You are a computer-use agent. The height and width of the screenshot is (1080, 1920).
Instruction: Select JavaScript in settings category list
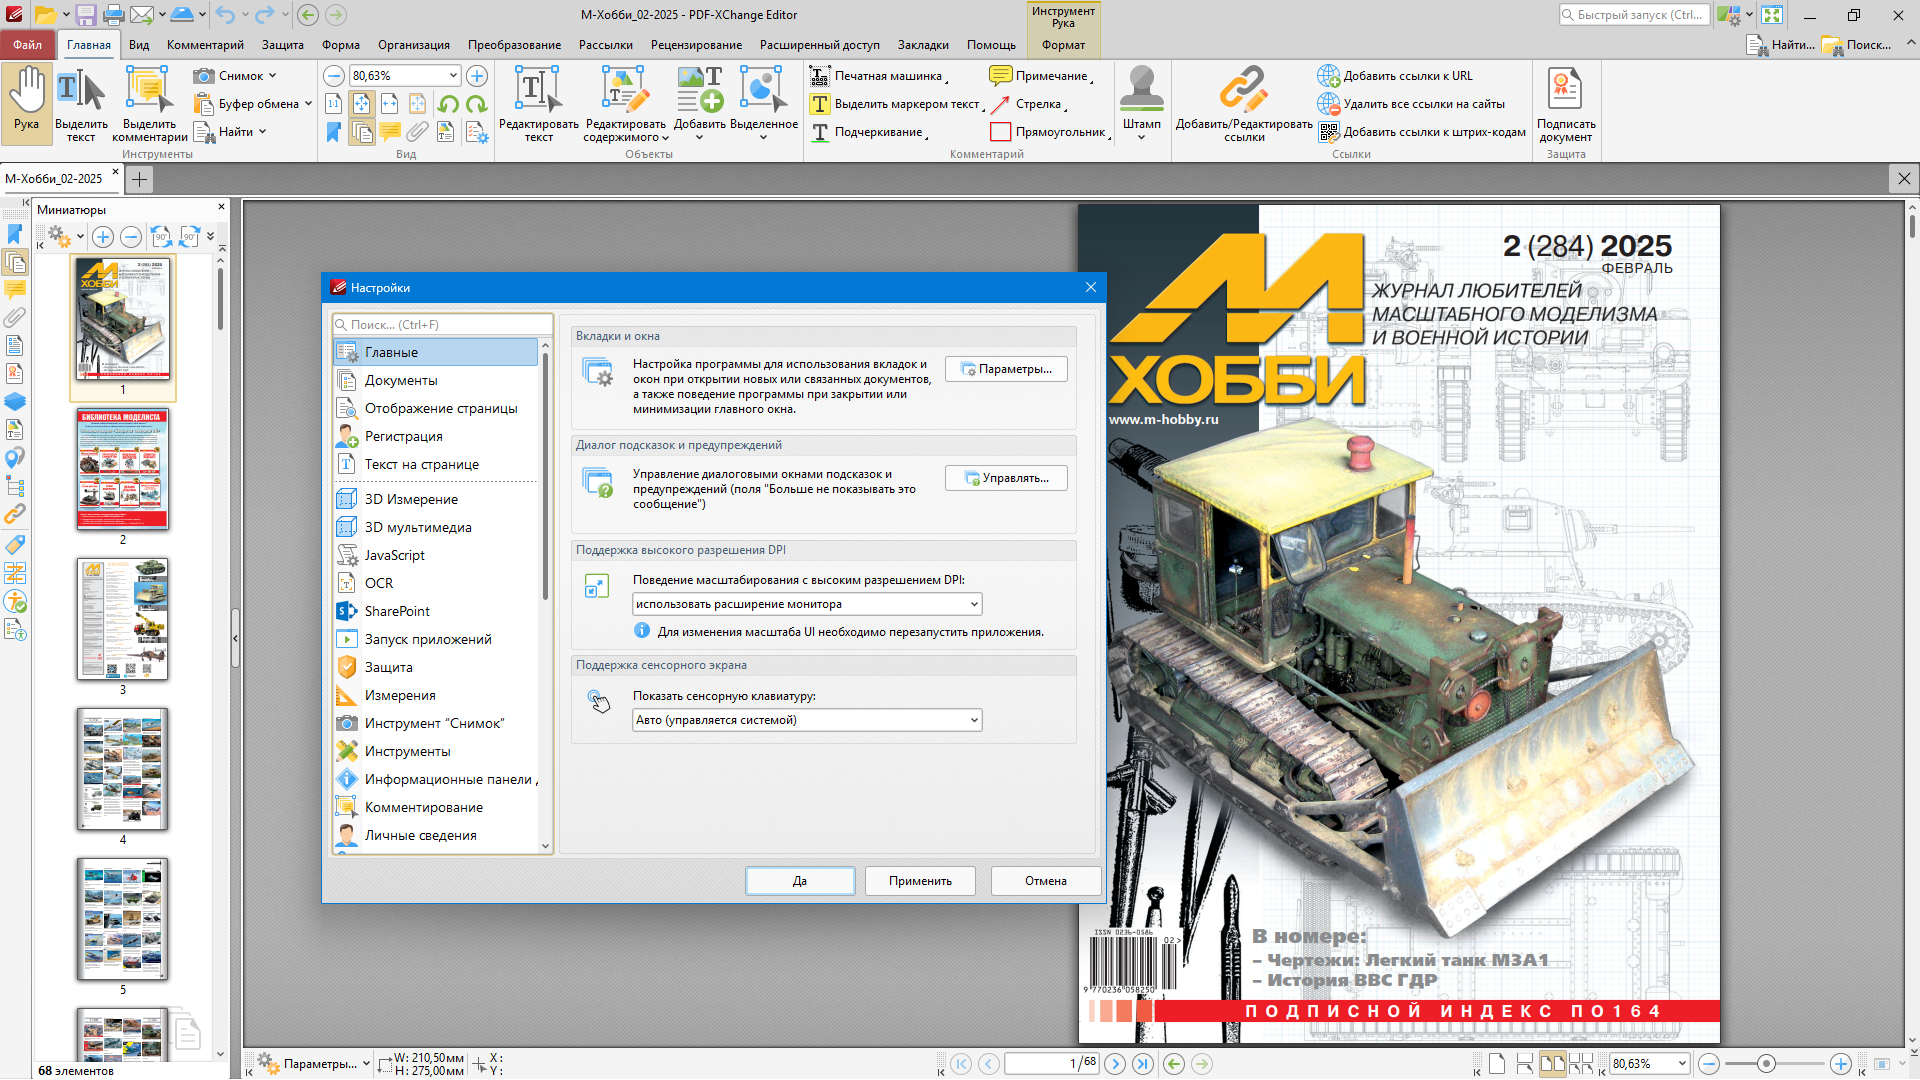point(394,556)
